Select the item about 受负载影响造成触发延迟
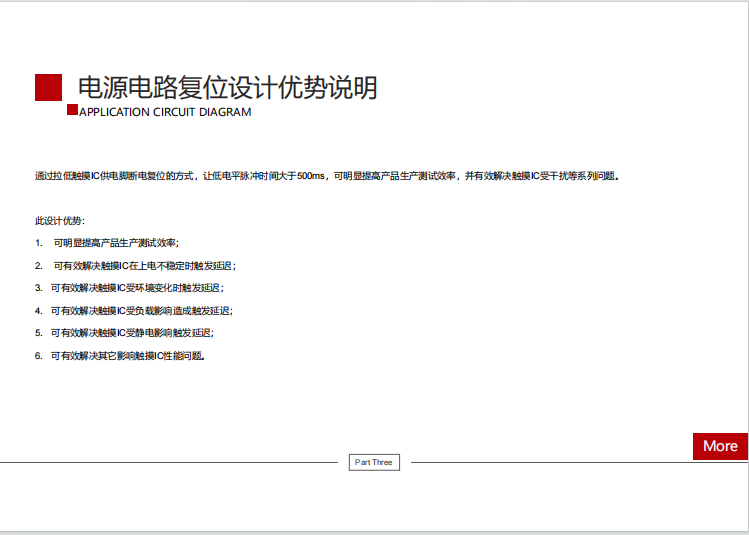 141,311
